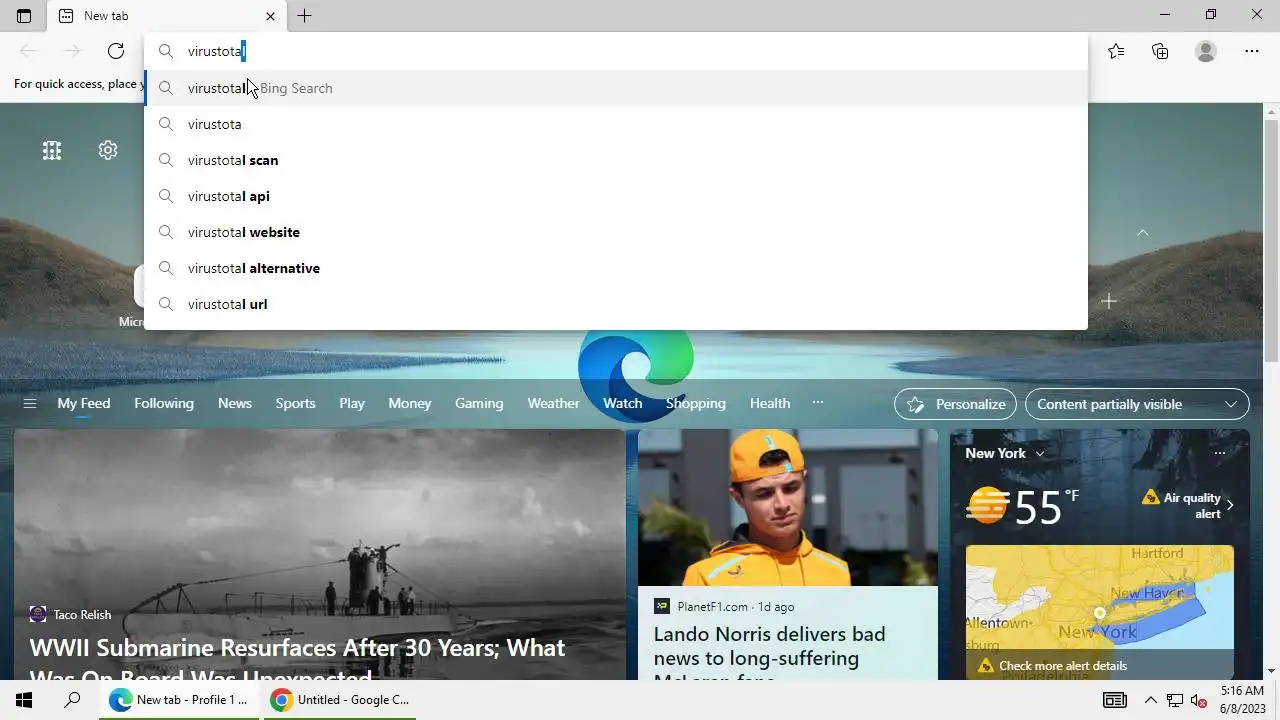This screenshot has height=720, width=1280.
Task: Open the touch keyboard tray icon
Action: click(1114, 700)
